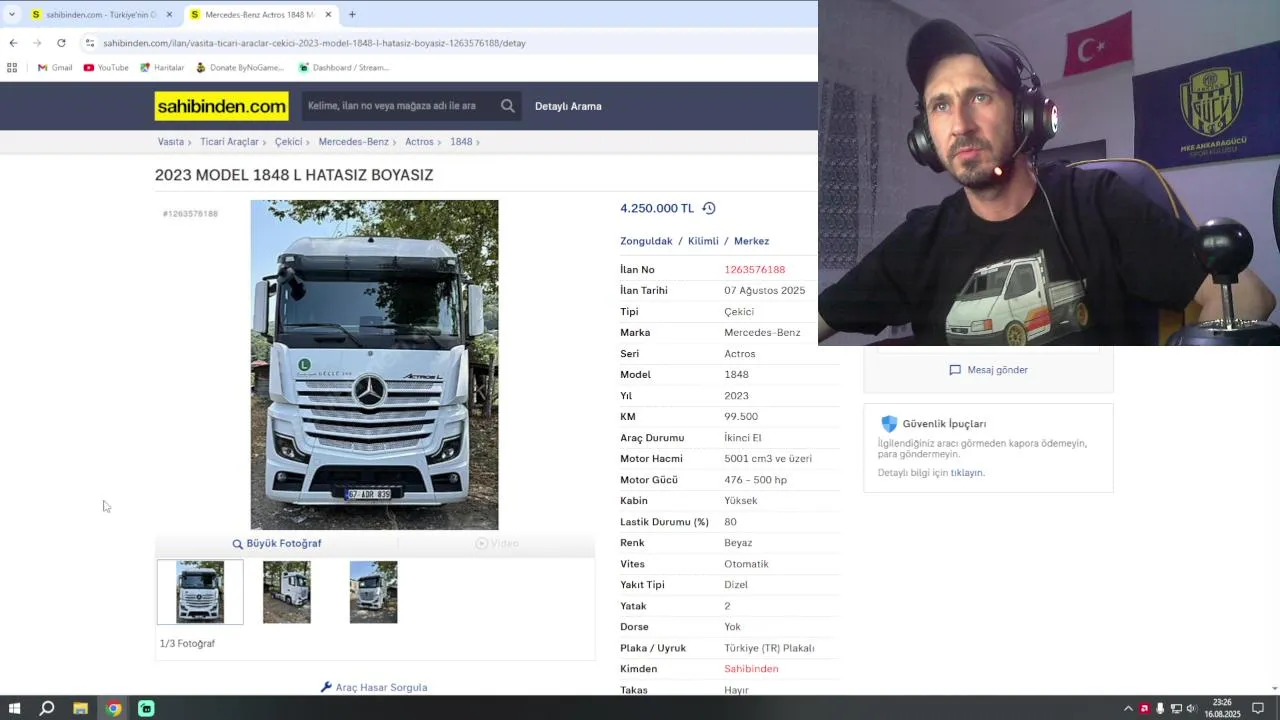The height and width of the screenshot is (720, 1280).
Task: Click the main truck photo
Action: click(374, 365)
